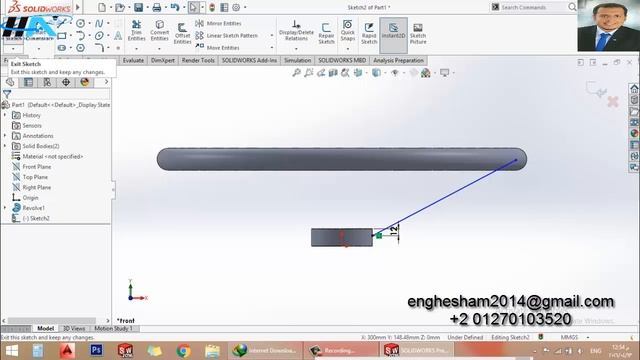Open Edit Appearance in view toolbar
The width and height of the screenshot is (640, 360).
click(x=426, y=73)
